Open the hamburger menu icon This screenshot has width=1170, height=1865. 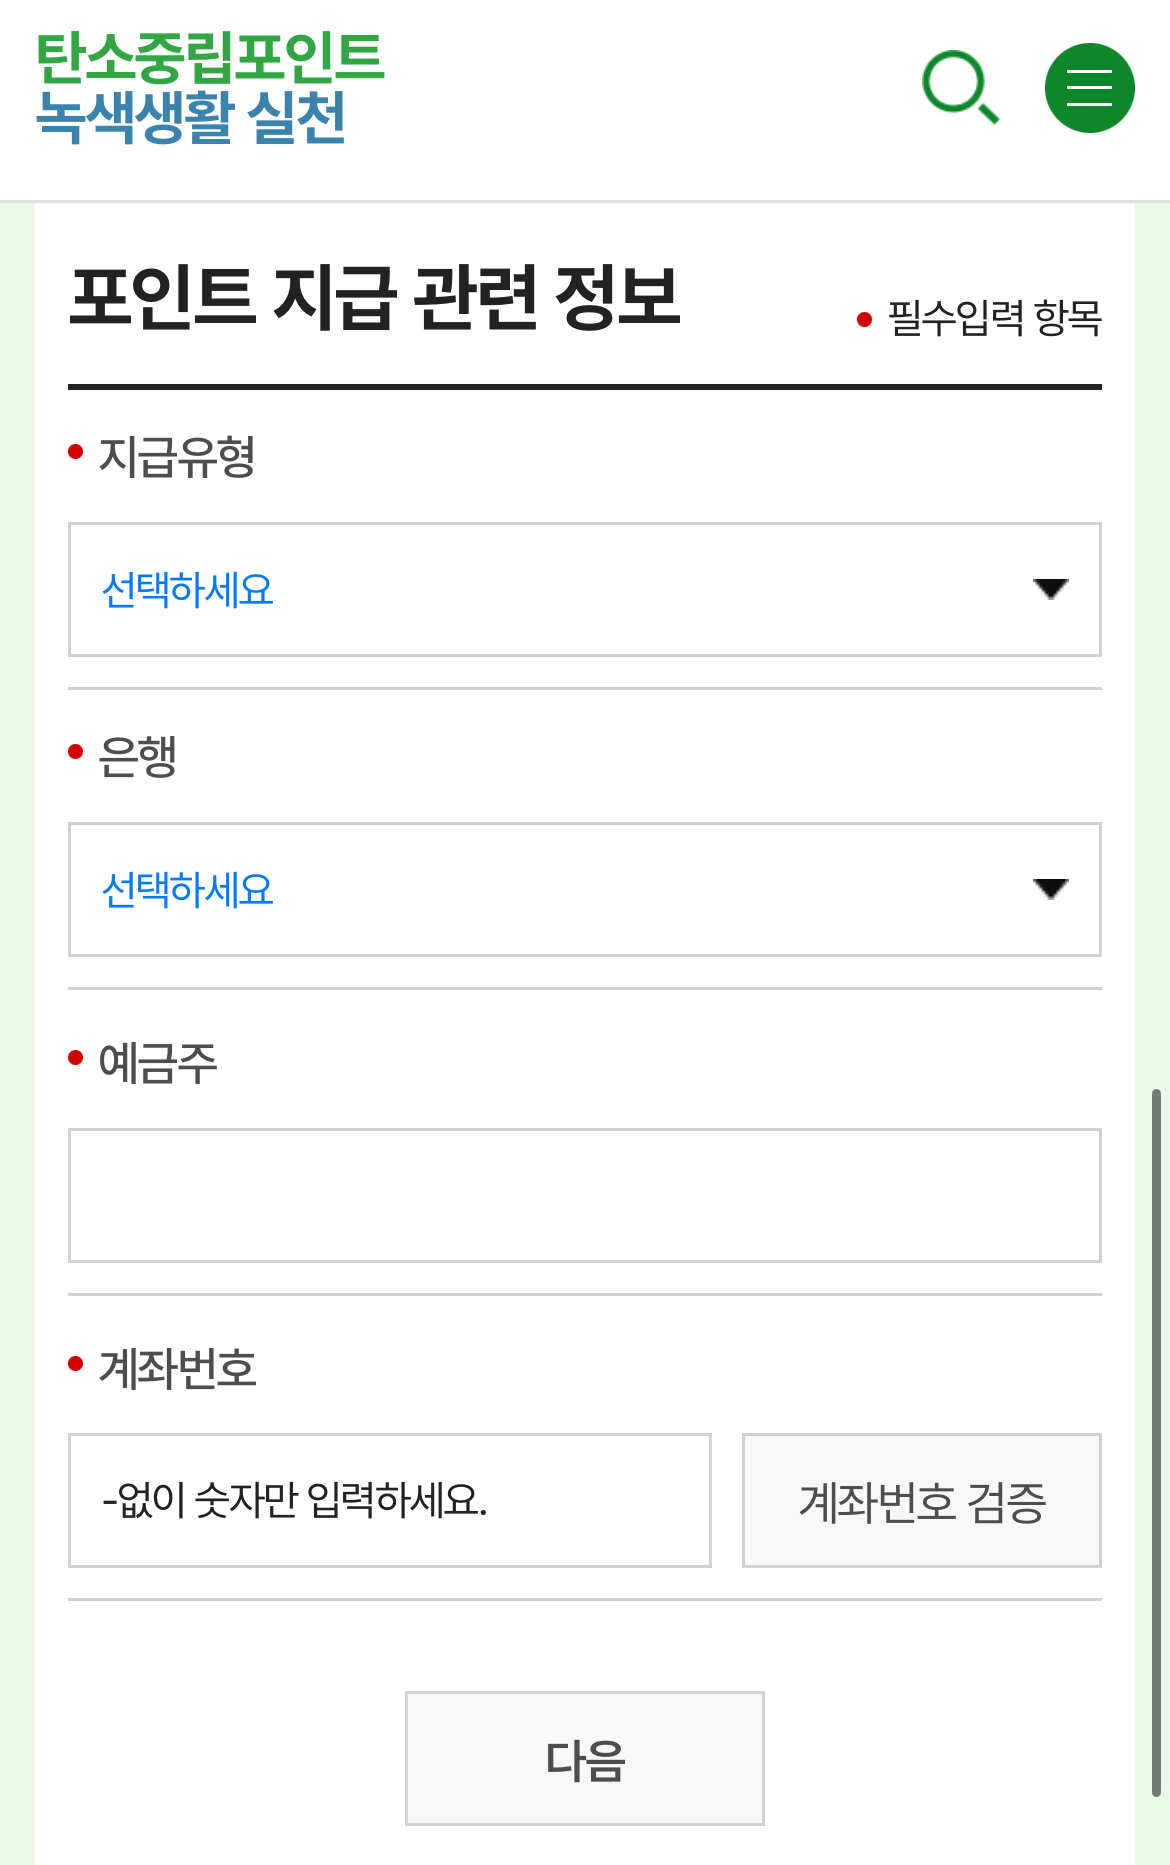1089,87
